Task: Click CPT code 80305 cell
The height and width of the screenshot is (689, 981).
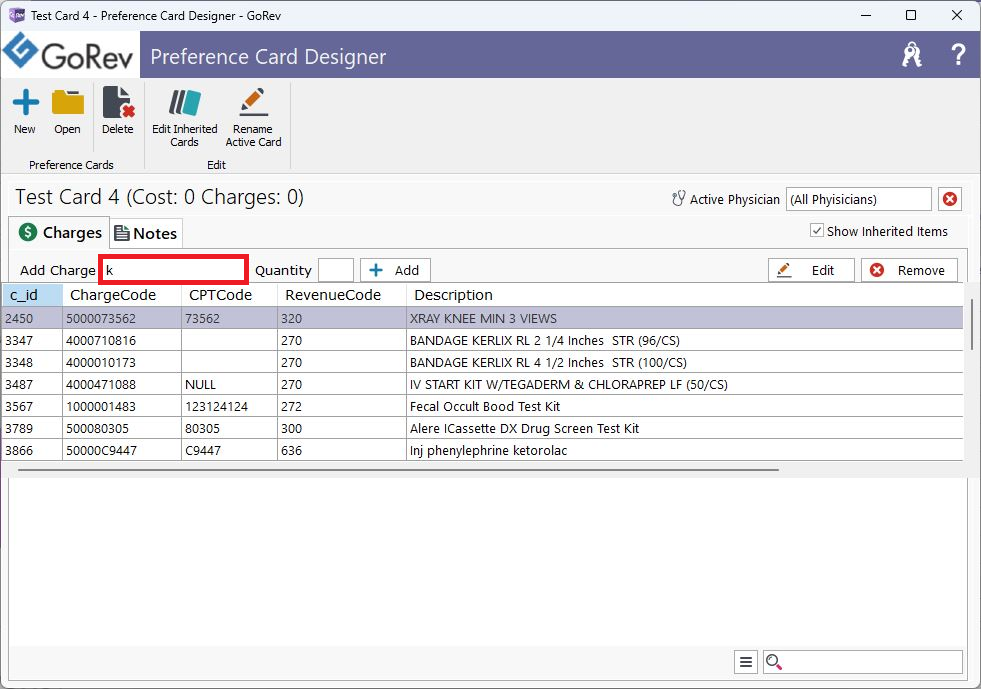Action: [229, 428]
